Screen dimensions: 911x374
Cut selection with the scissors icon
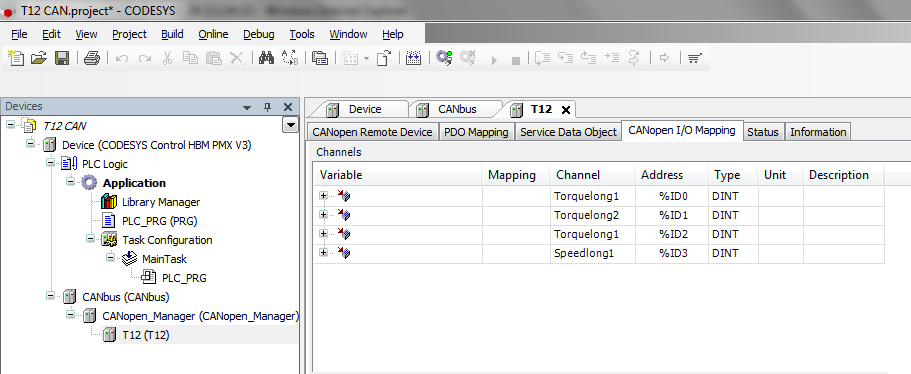pos(167,58)
